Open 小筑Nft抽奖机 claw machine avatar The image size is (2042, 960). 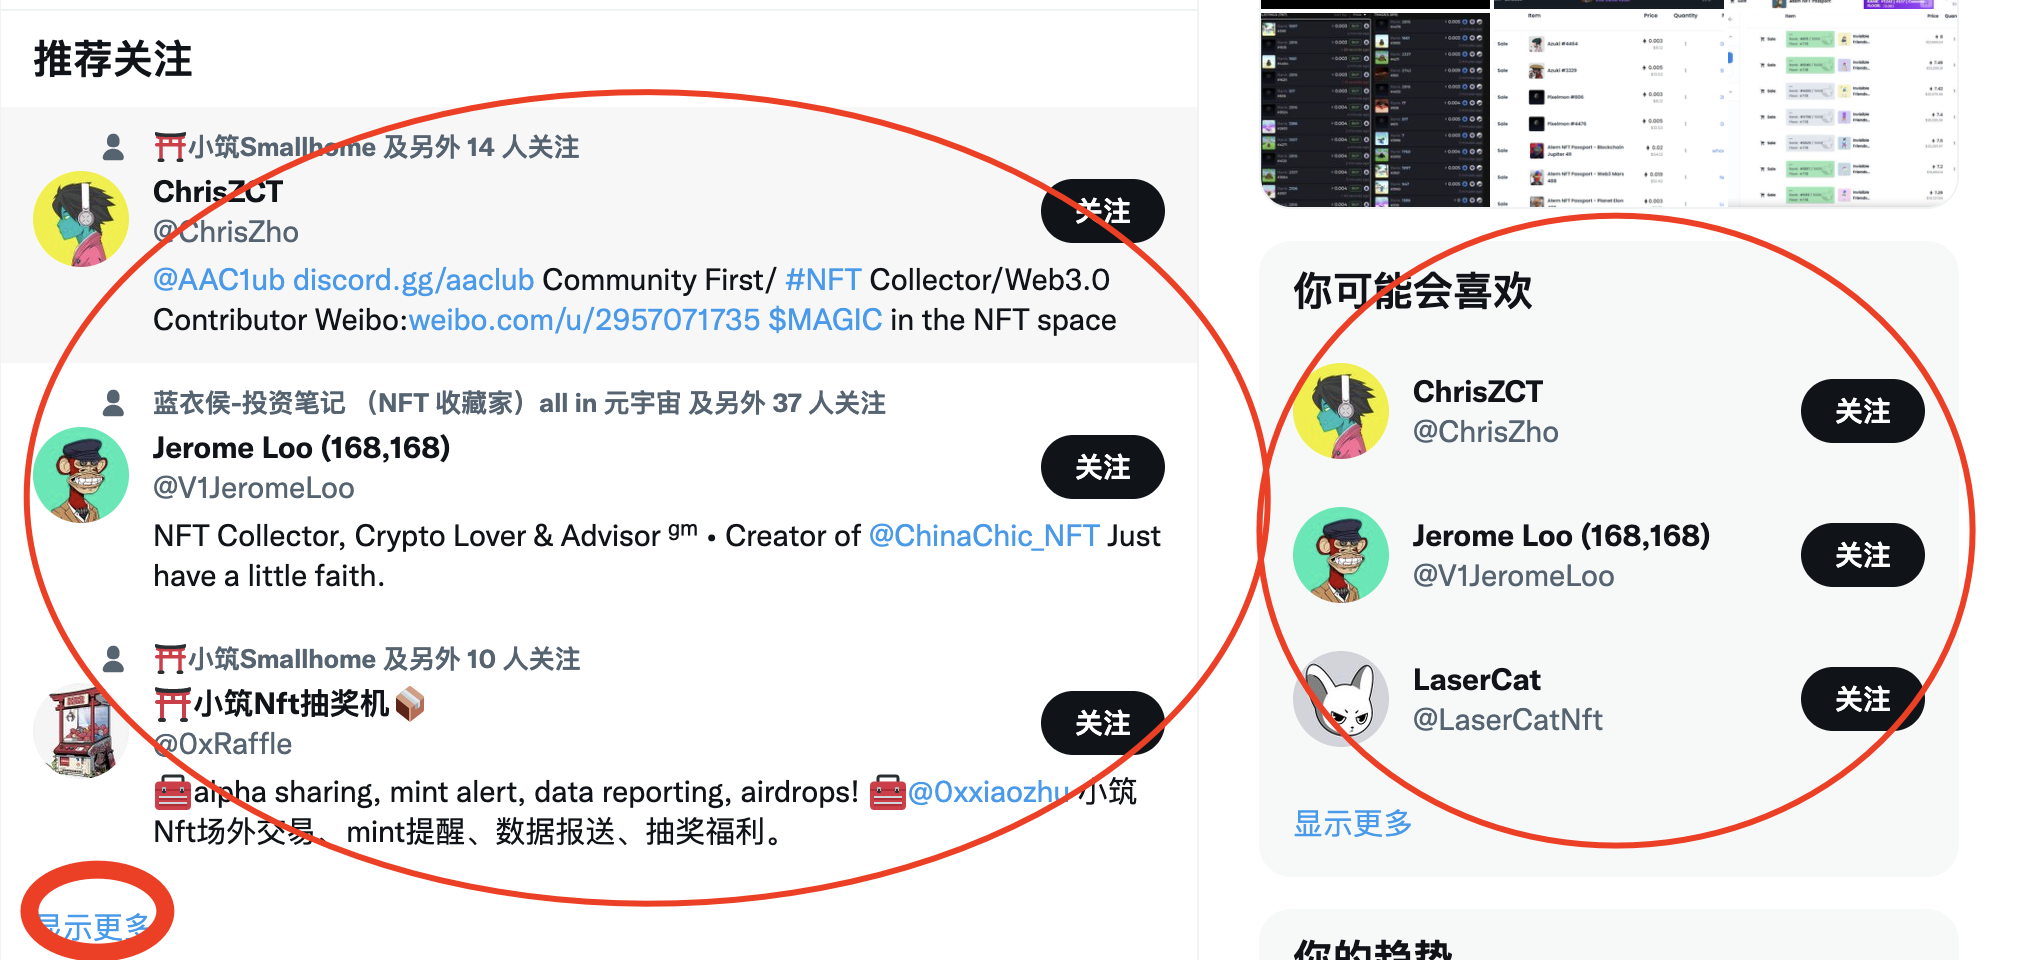(x=81, y=731)
